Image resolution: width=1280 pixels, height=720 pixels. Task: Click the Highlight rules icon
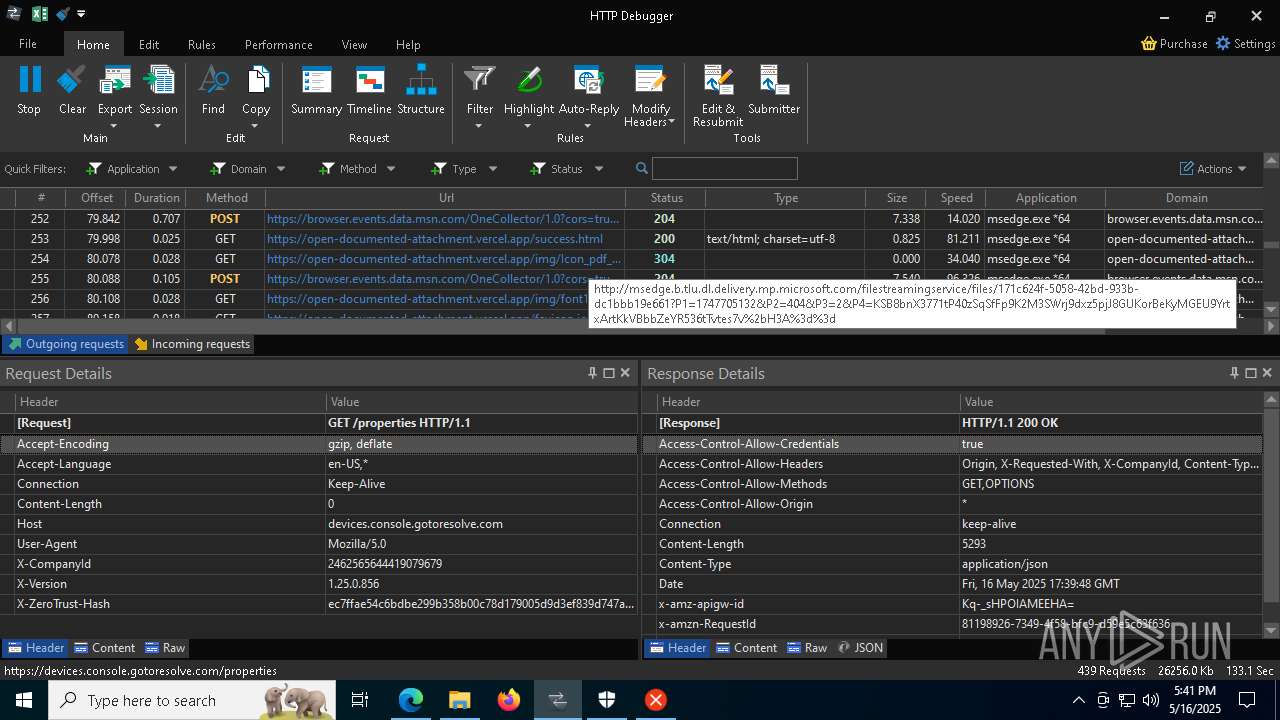529,81
